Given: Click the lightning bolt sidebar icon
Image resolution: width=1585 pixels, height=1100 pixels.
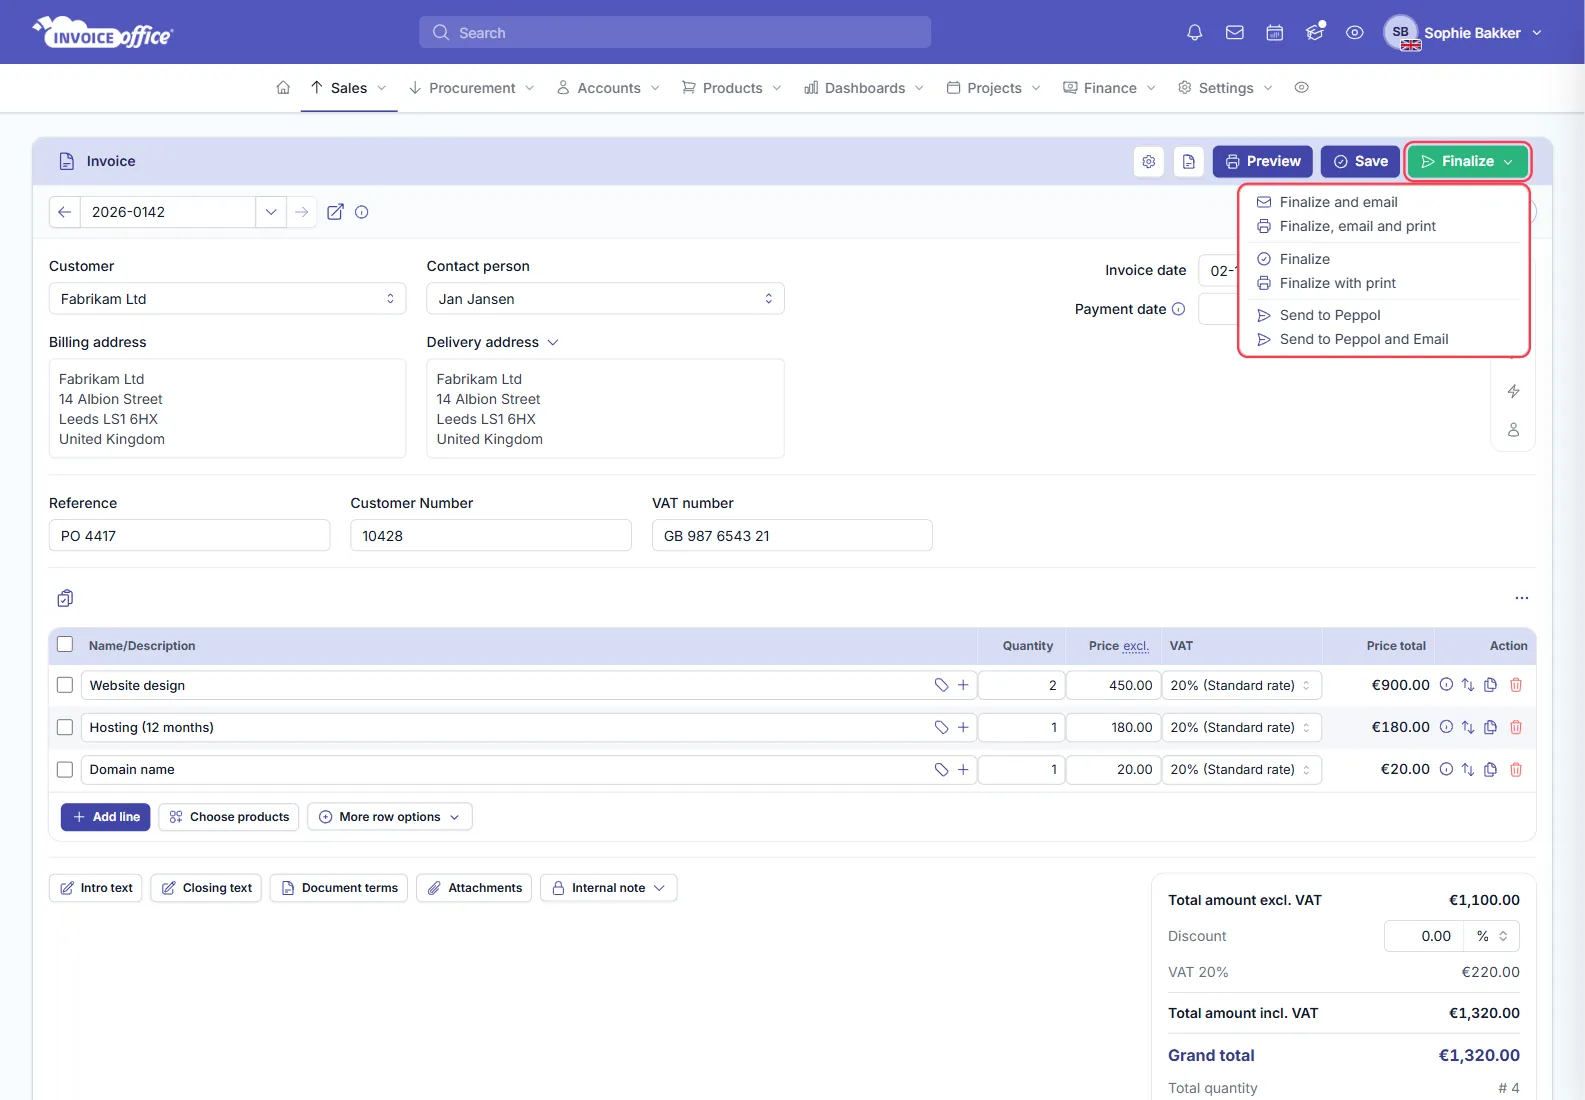Looking at the screenshot, I should pyautogui.click(x=1514, y=391).
